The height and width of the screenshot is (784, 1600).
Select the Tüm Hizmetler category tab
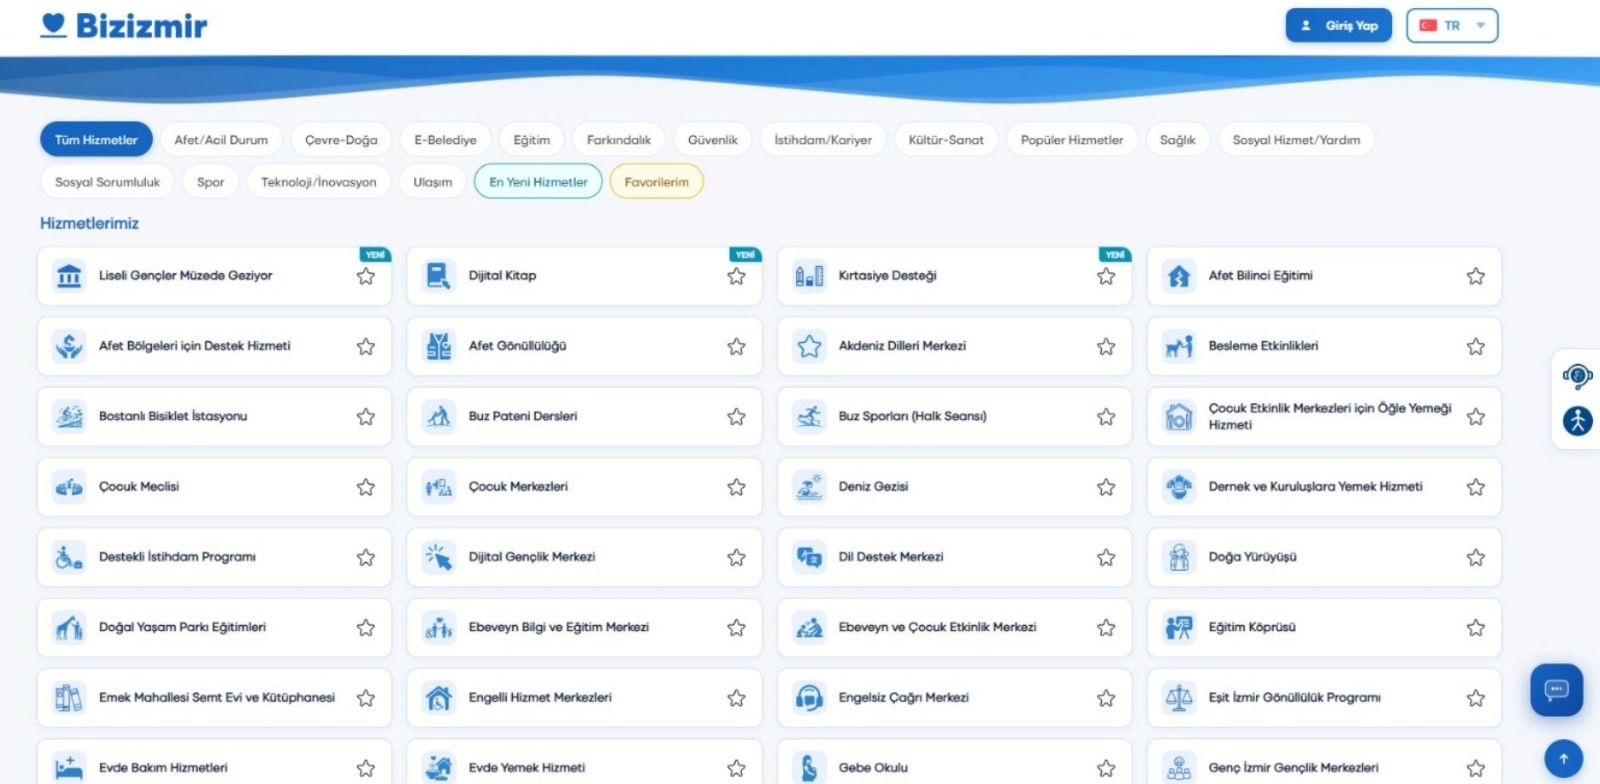click(96, 140)
